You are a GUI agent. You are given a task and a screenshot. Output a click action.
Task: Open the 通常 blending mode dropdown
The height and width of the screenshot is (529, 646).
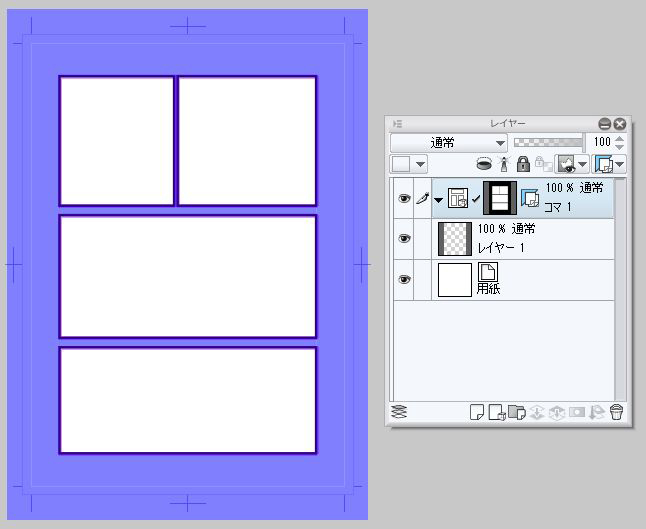(x=449, y=143)
